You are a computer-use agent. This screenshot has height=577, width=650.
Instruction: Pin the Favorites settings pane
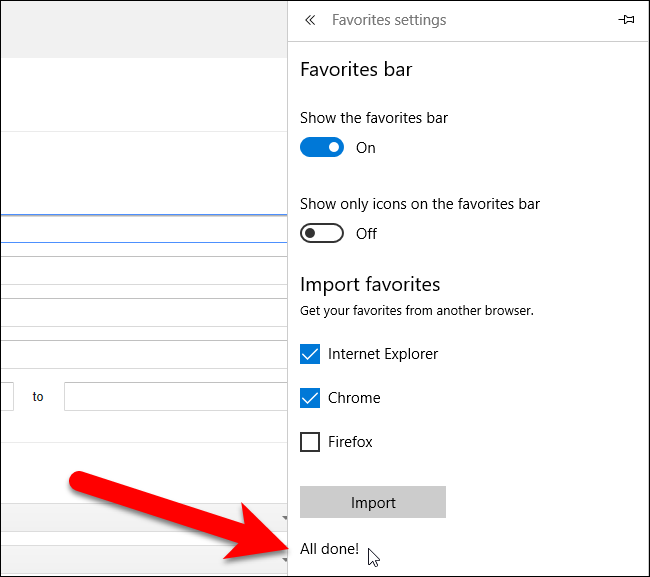627,20
